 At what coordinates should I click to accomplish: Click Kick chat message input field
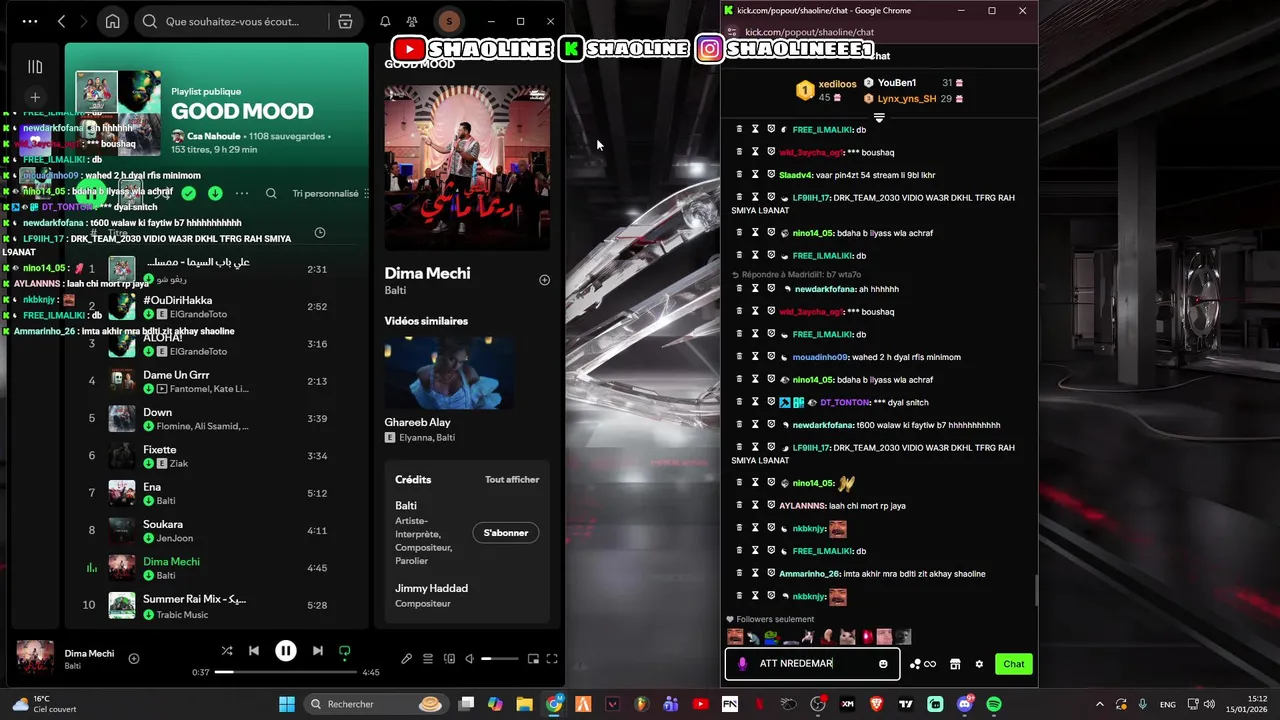[x=812, y=664]
